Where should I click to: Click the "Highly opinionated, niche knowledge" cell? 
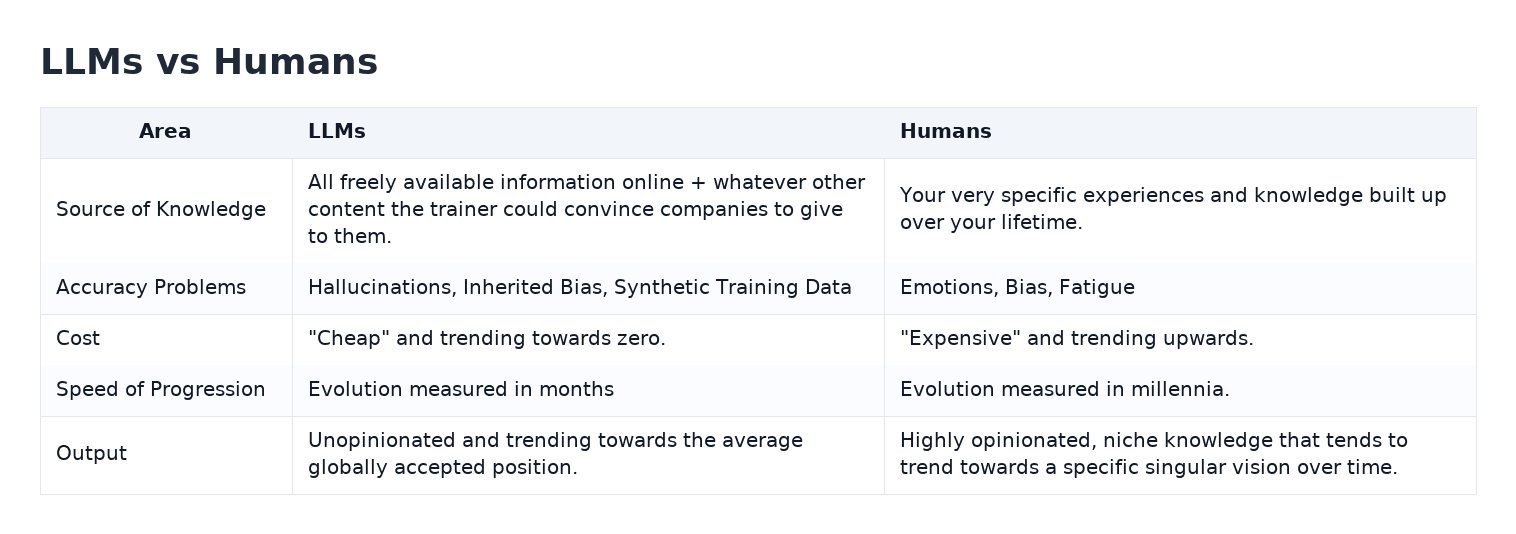1153,454
